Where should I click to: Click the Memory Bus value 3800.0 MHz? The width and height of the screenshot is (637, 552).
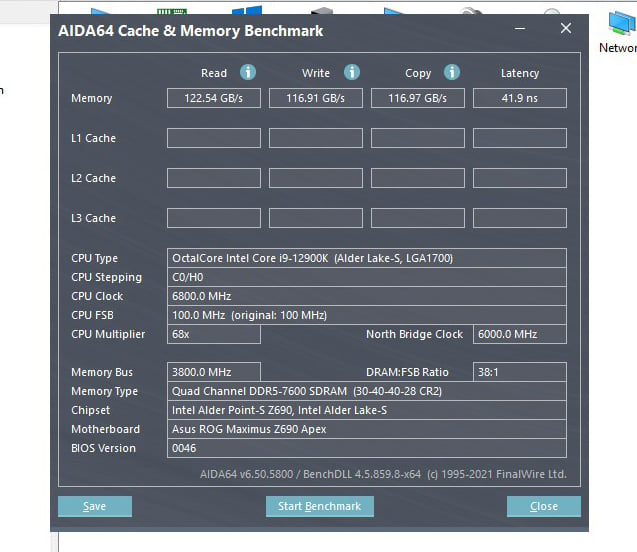[x=214, y=372]
